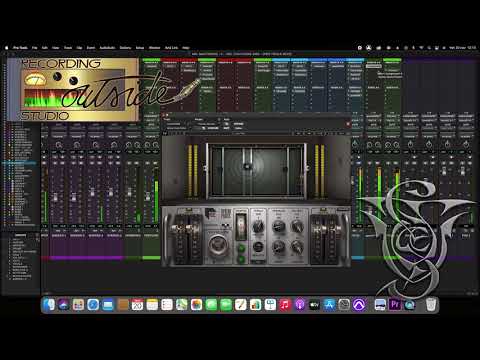Adjust the plugin's left input fader

click(177, 229)
